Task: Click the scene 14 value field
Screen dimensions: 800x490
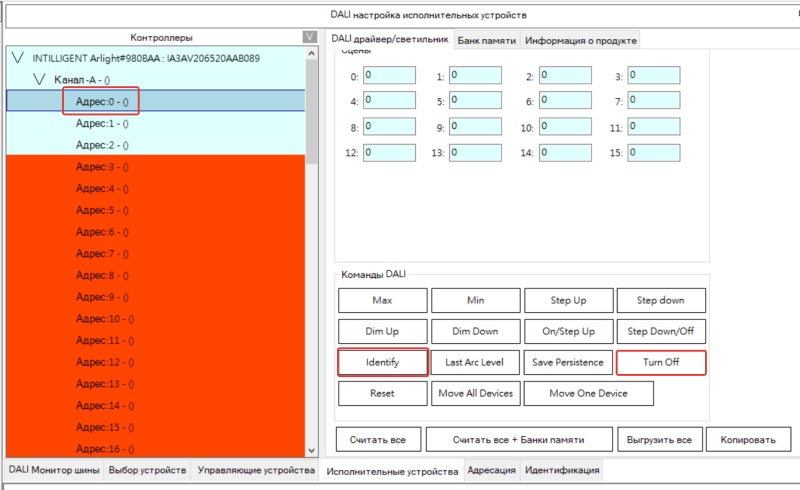Action: (x=566, y=153)
